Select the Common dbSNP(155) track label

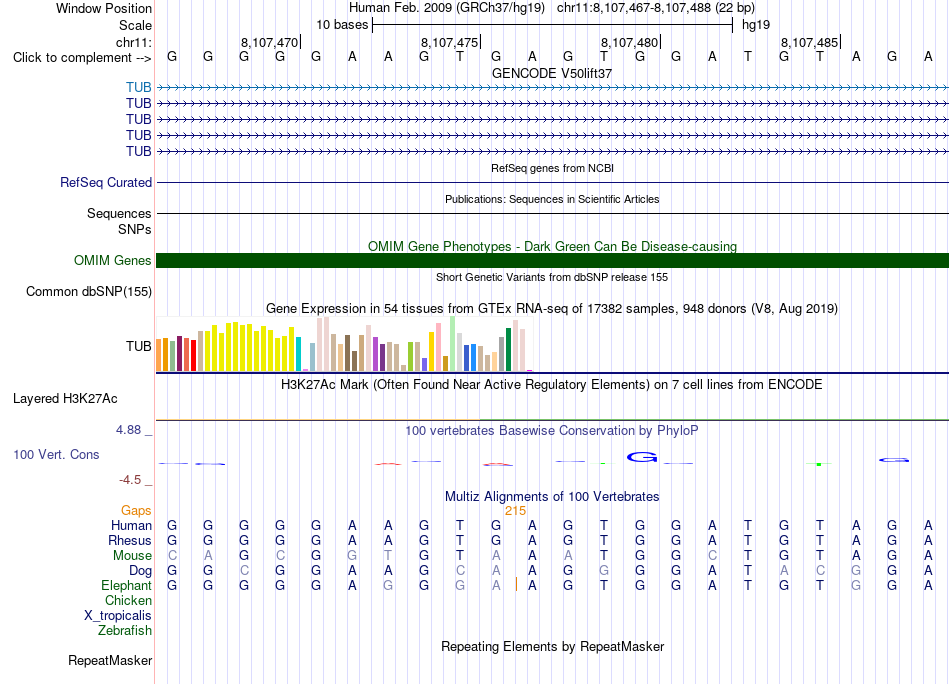click(x=88, y=291)
